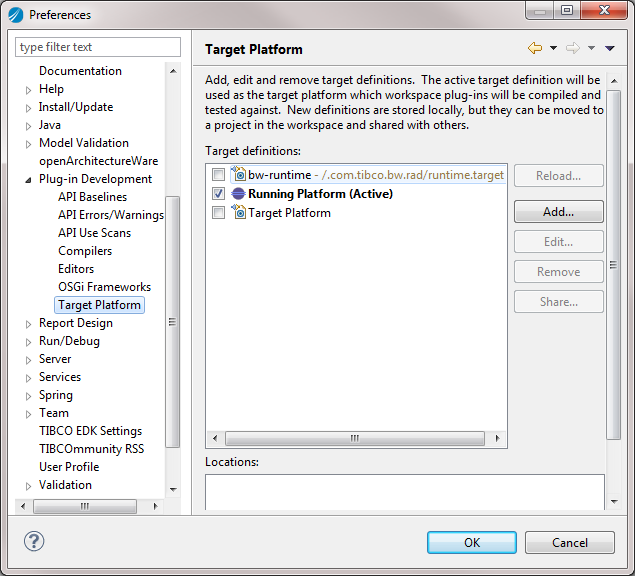Select Documentation in preferences tree
The height and width of the screenshot is (576, 635).
pyautogui.click(x=80, y=71)
